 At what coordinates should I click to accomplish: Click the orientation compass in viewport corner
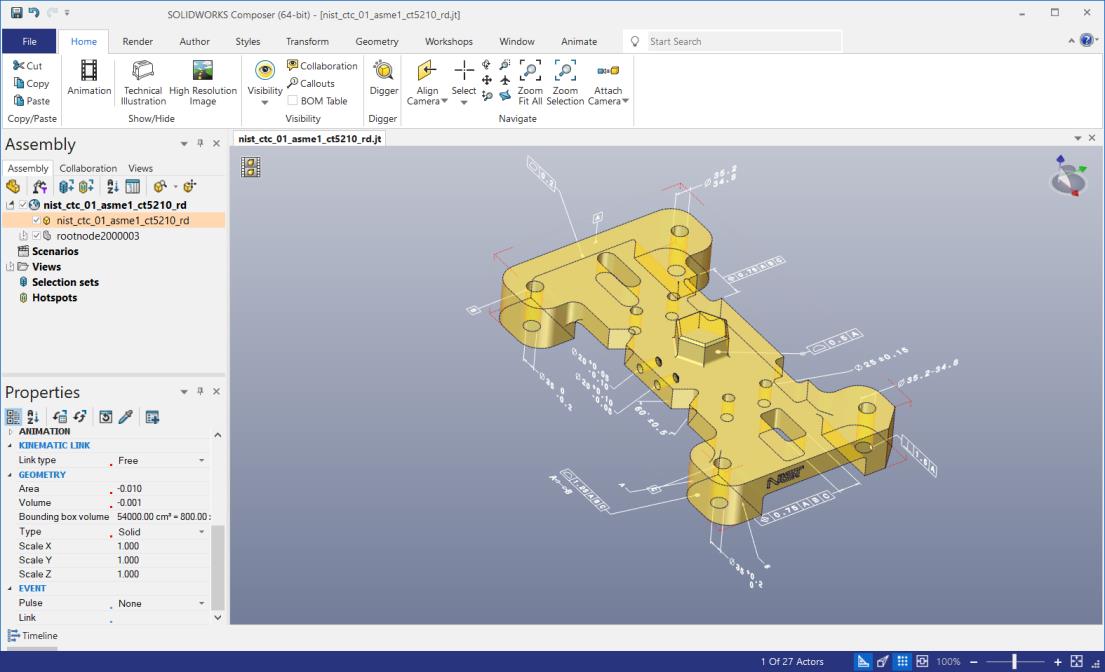point(1068,175)
